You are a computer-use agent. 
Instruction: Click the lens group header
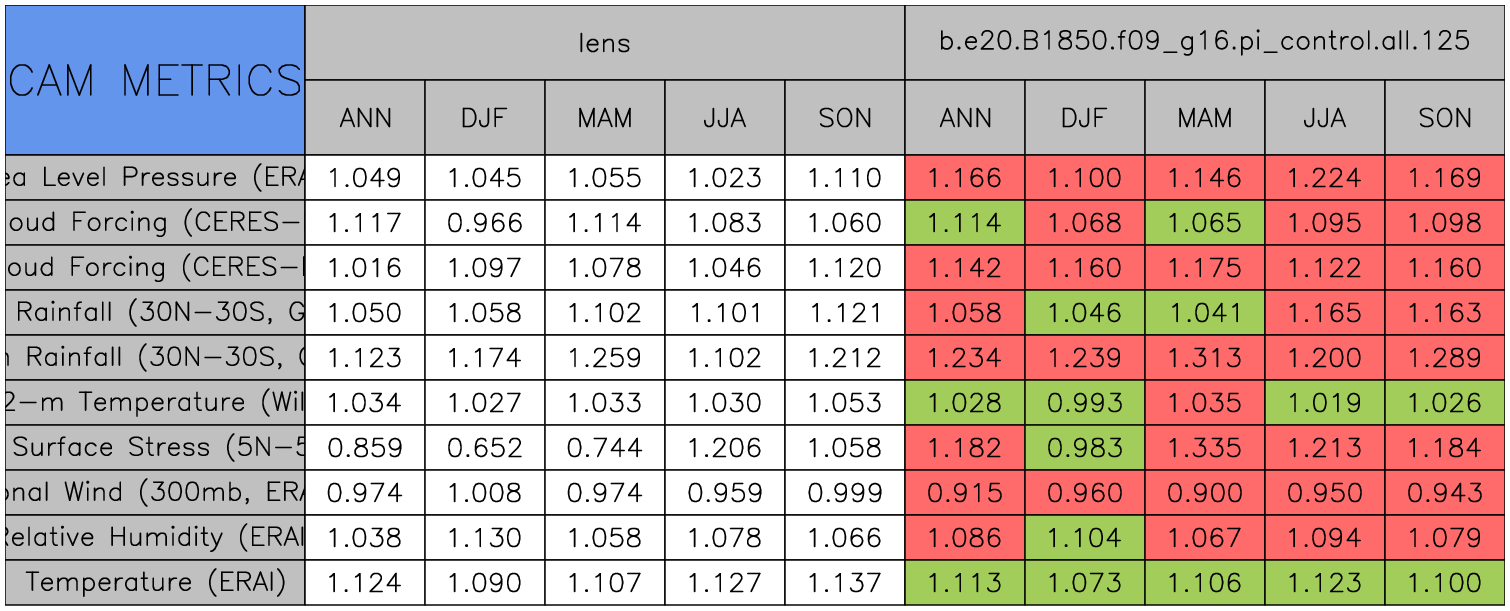(604, 43)
